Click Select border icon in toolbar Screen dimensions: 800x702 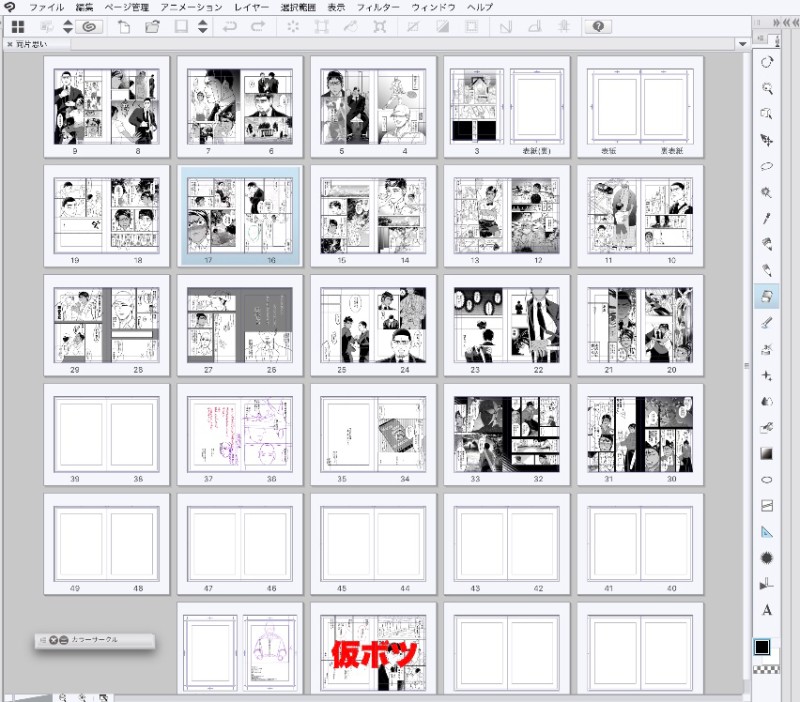coord(471,27)
